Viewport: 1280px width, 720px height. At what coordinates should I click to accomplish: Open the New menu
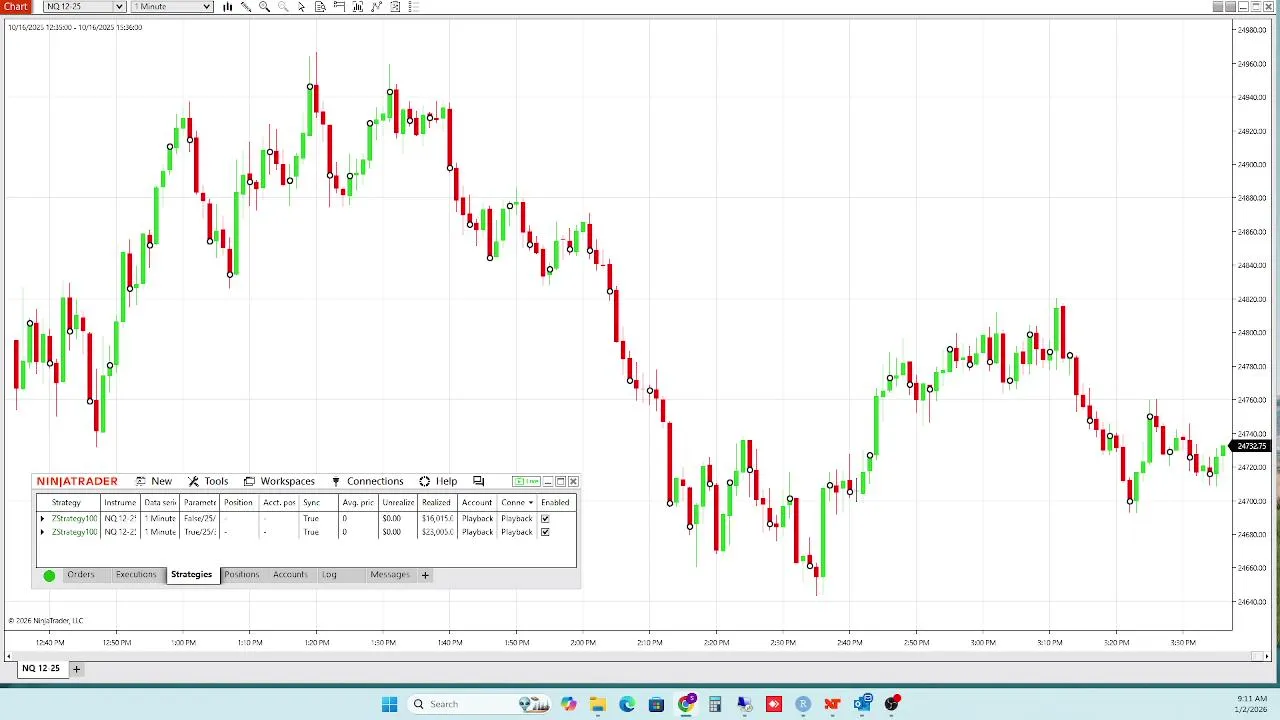coord(154,481)
